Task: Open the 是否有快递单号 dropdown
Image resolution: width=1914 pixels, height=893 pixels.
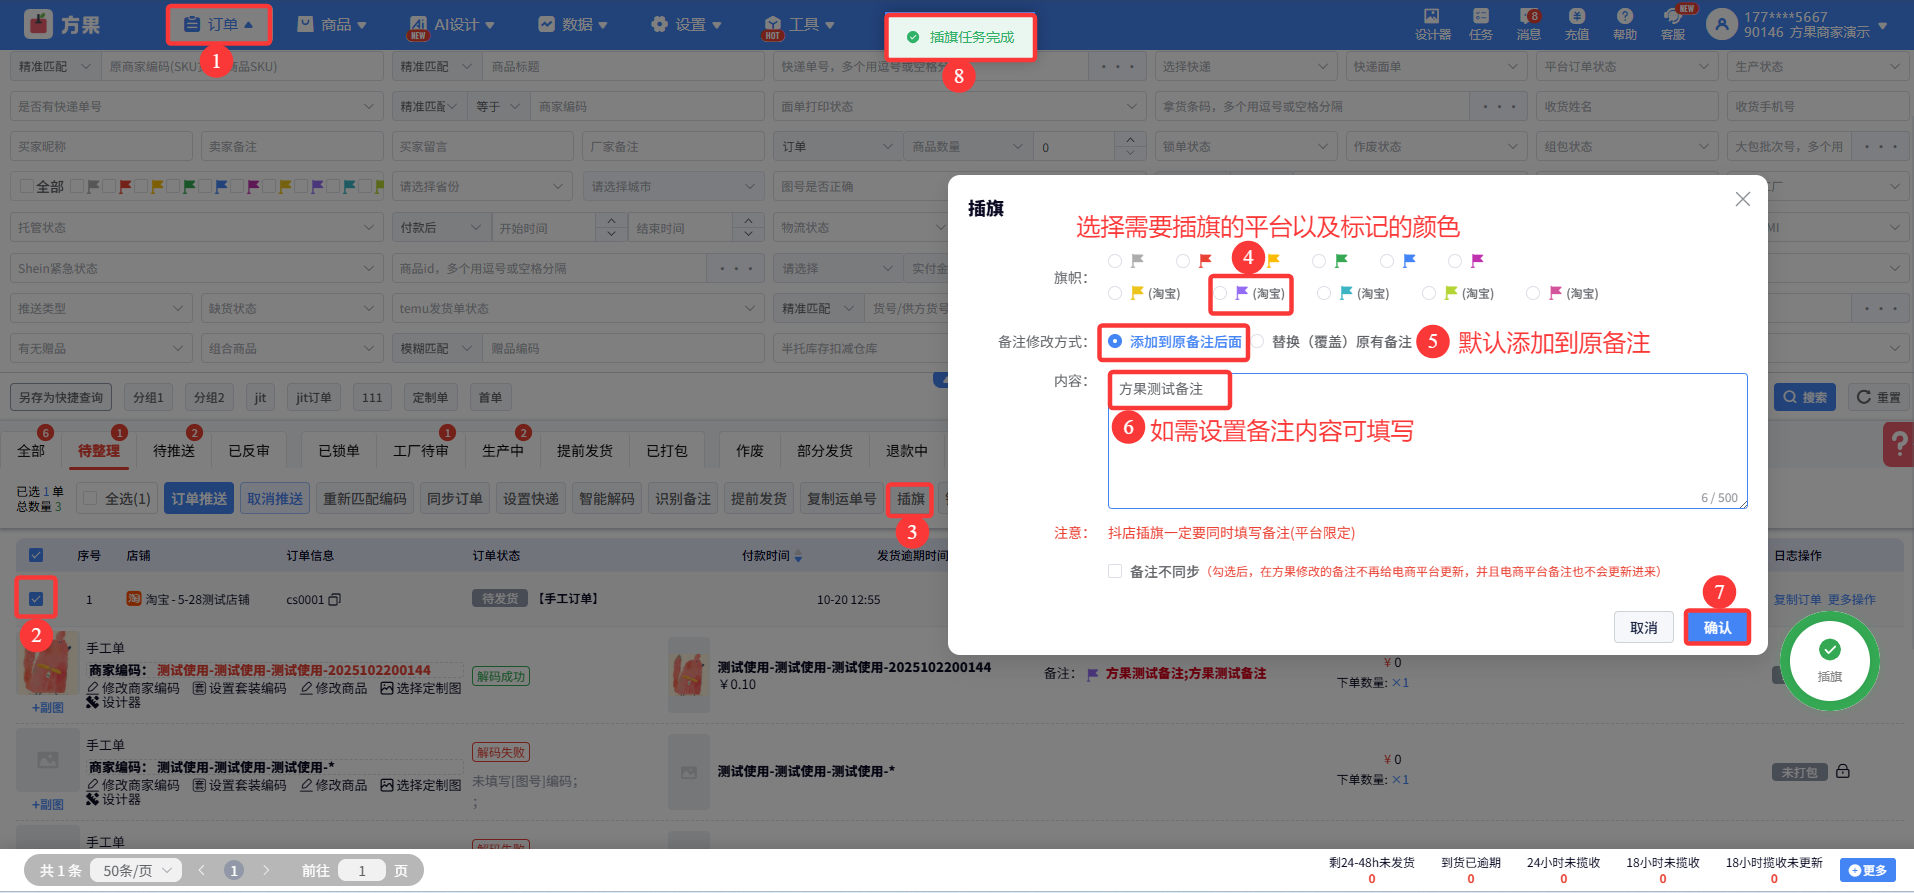Action: point(196,106)
